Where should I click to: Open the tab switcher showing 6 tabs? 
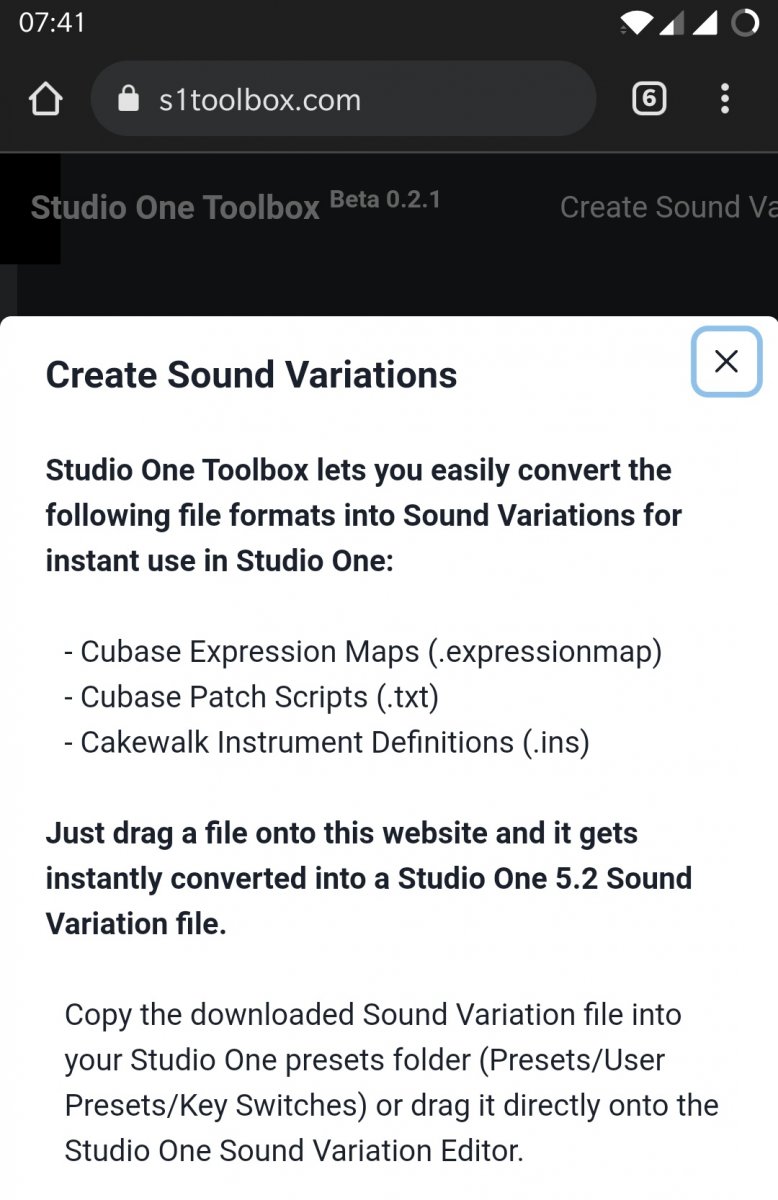click(x=649, y=99)
